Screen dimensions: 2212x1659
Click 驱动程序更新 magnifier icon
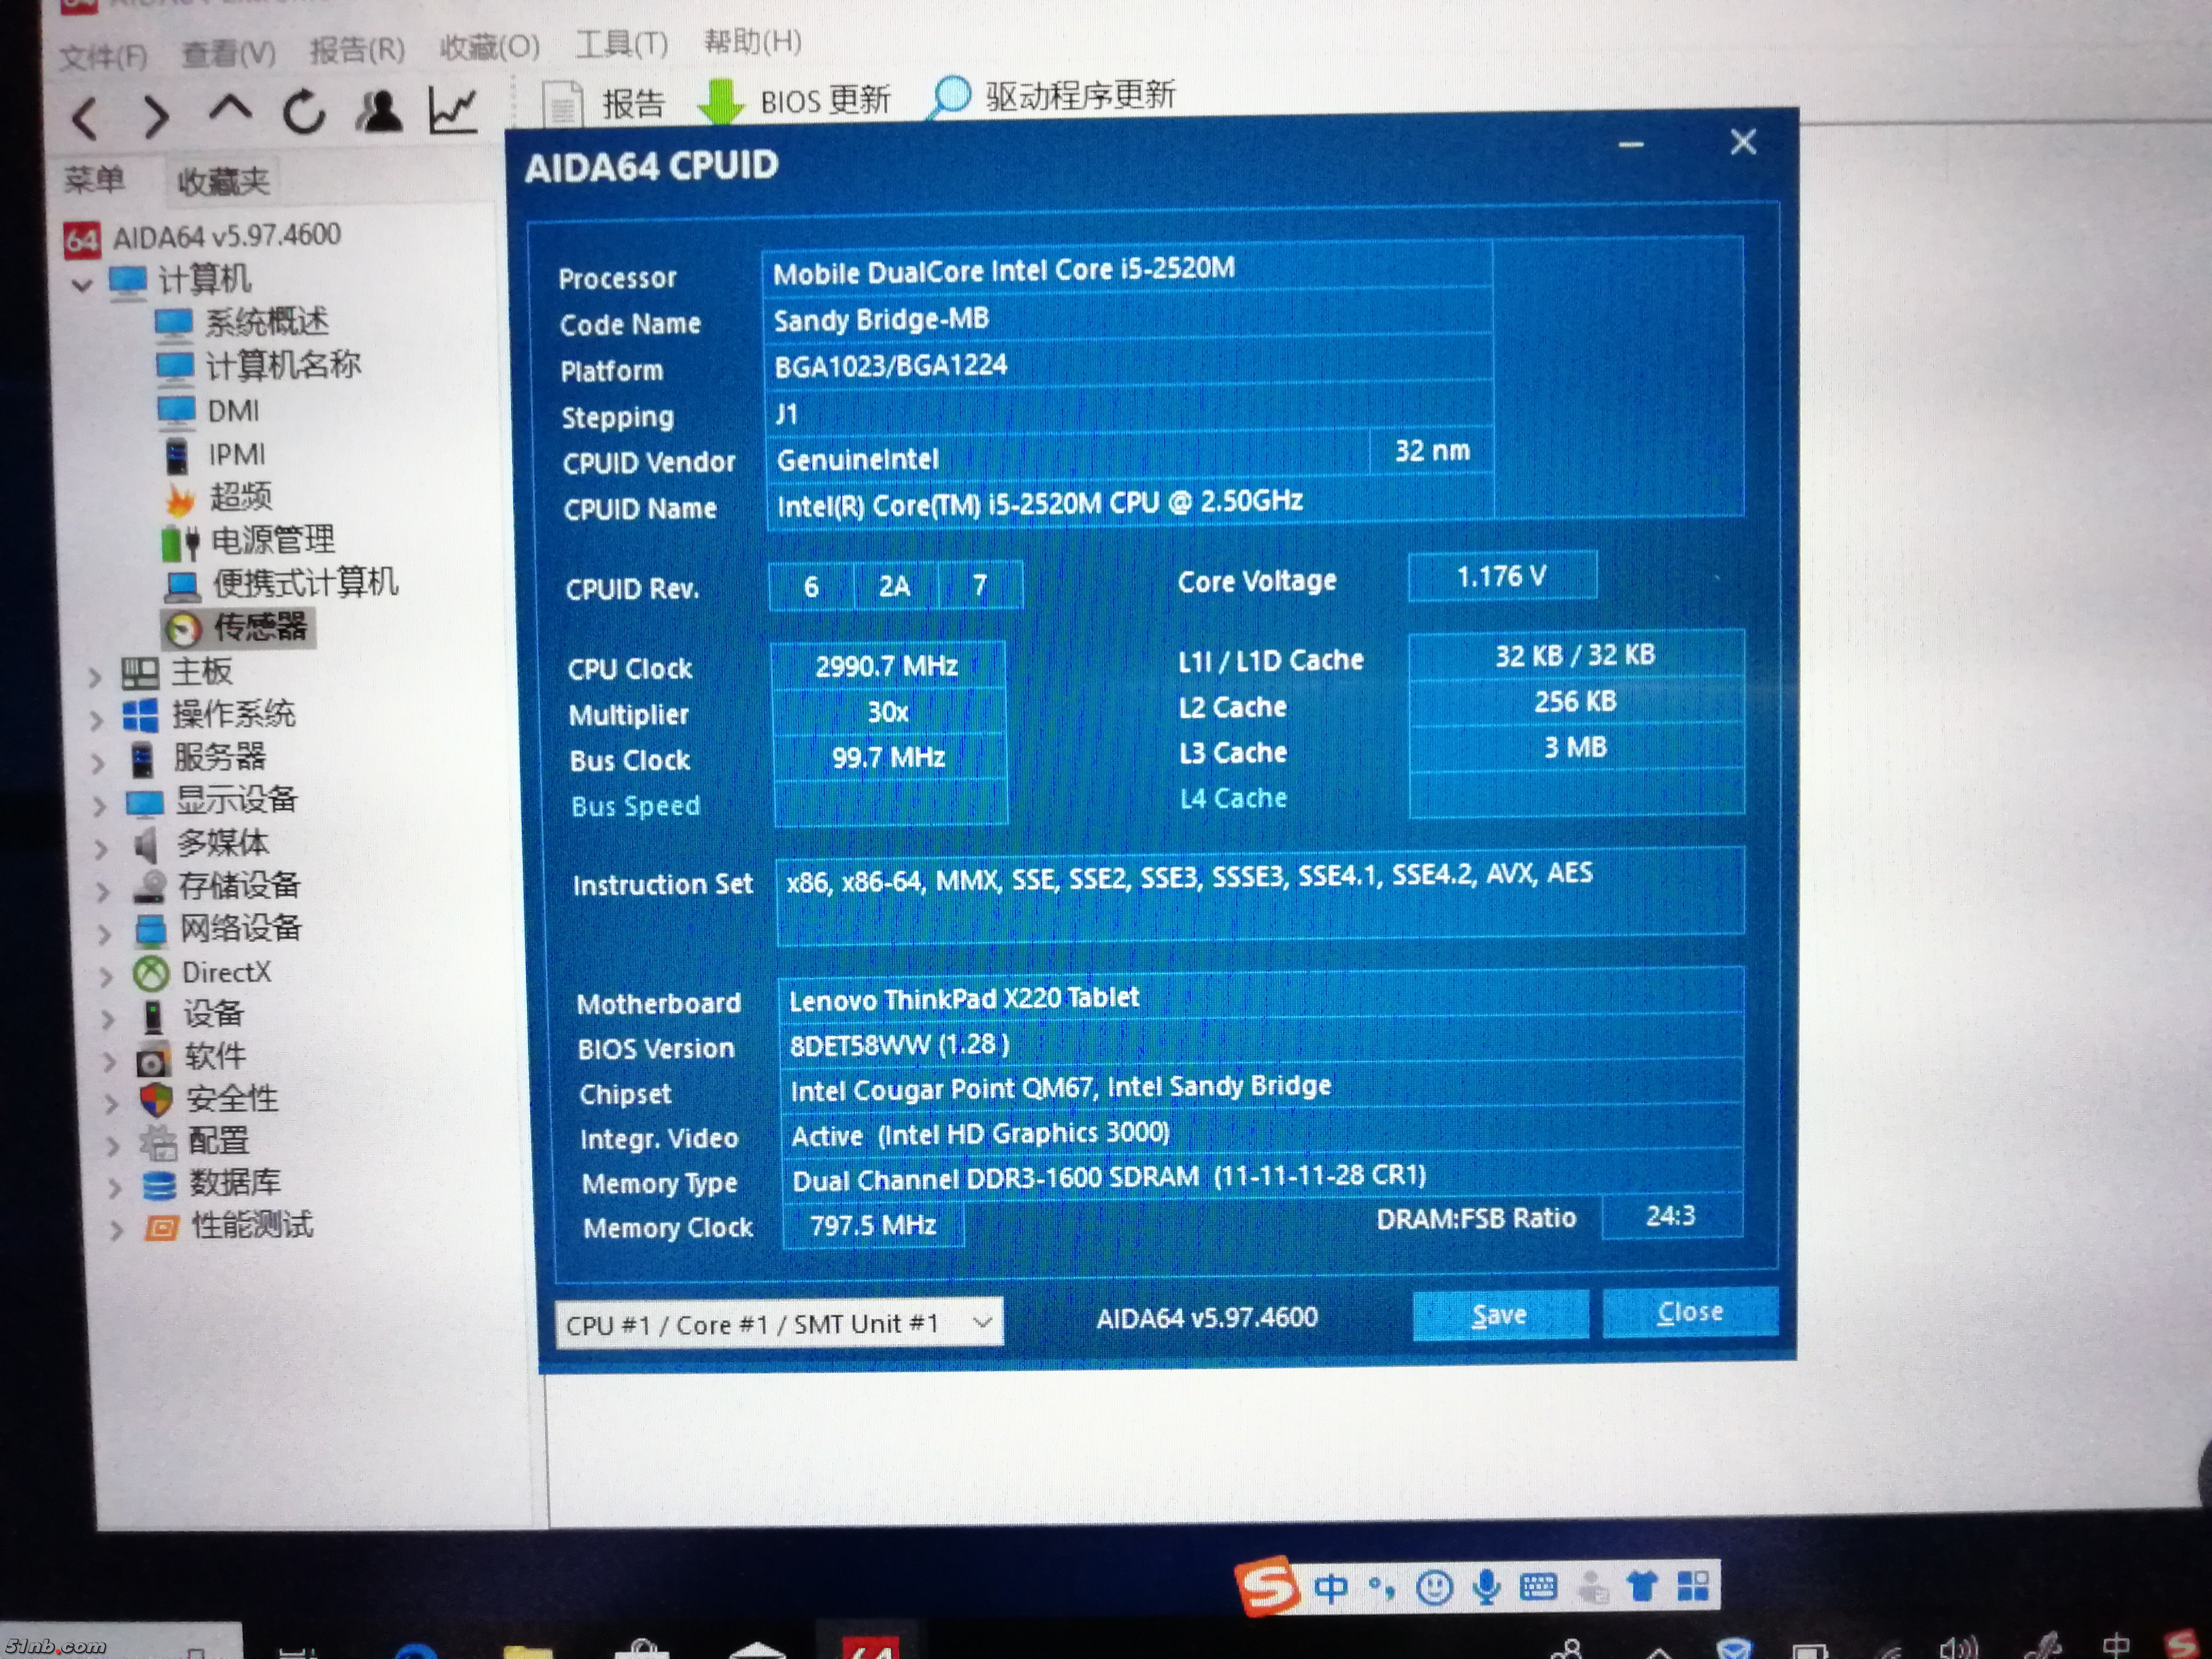(949, 97)
